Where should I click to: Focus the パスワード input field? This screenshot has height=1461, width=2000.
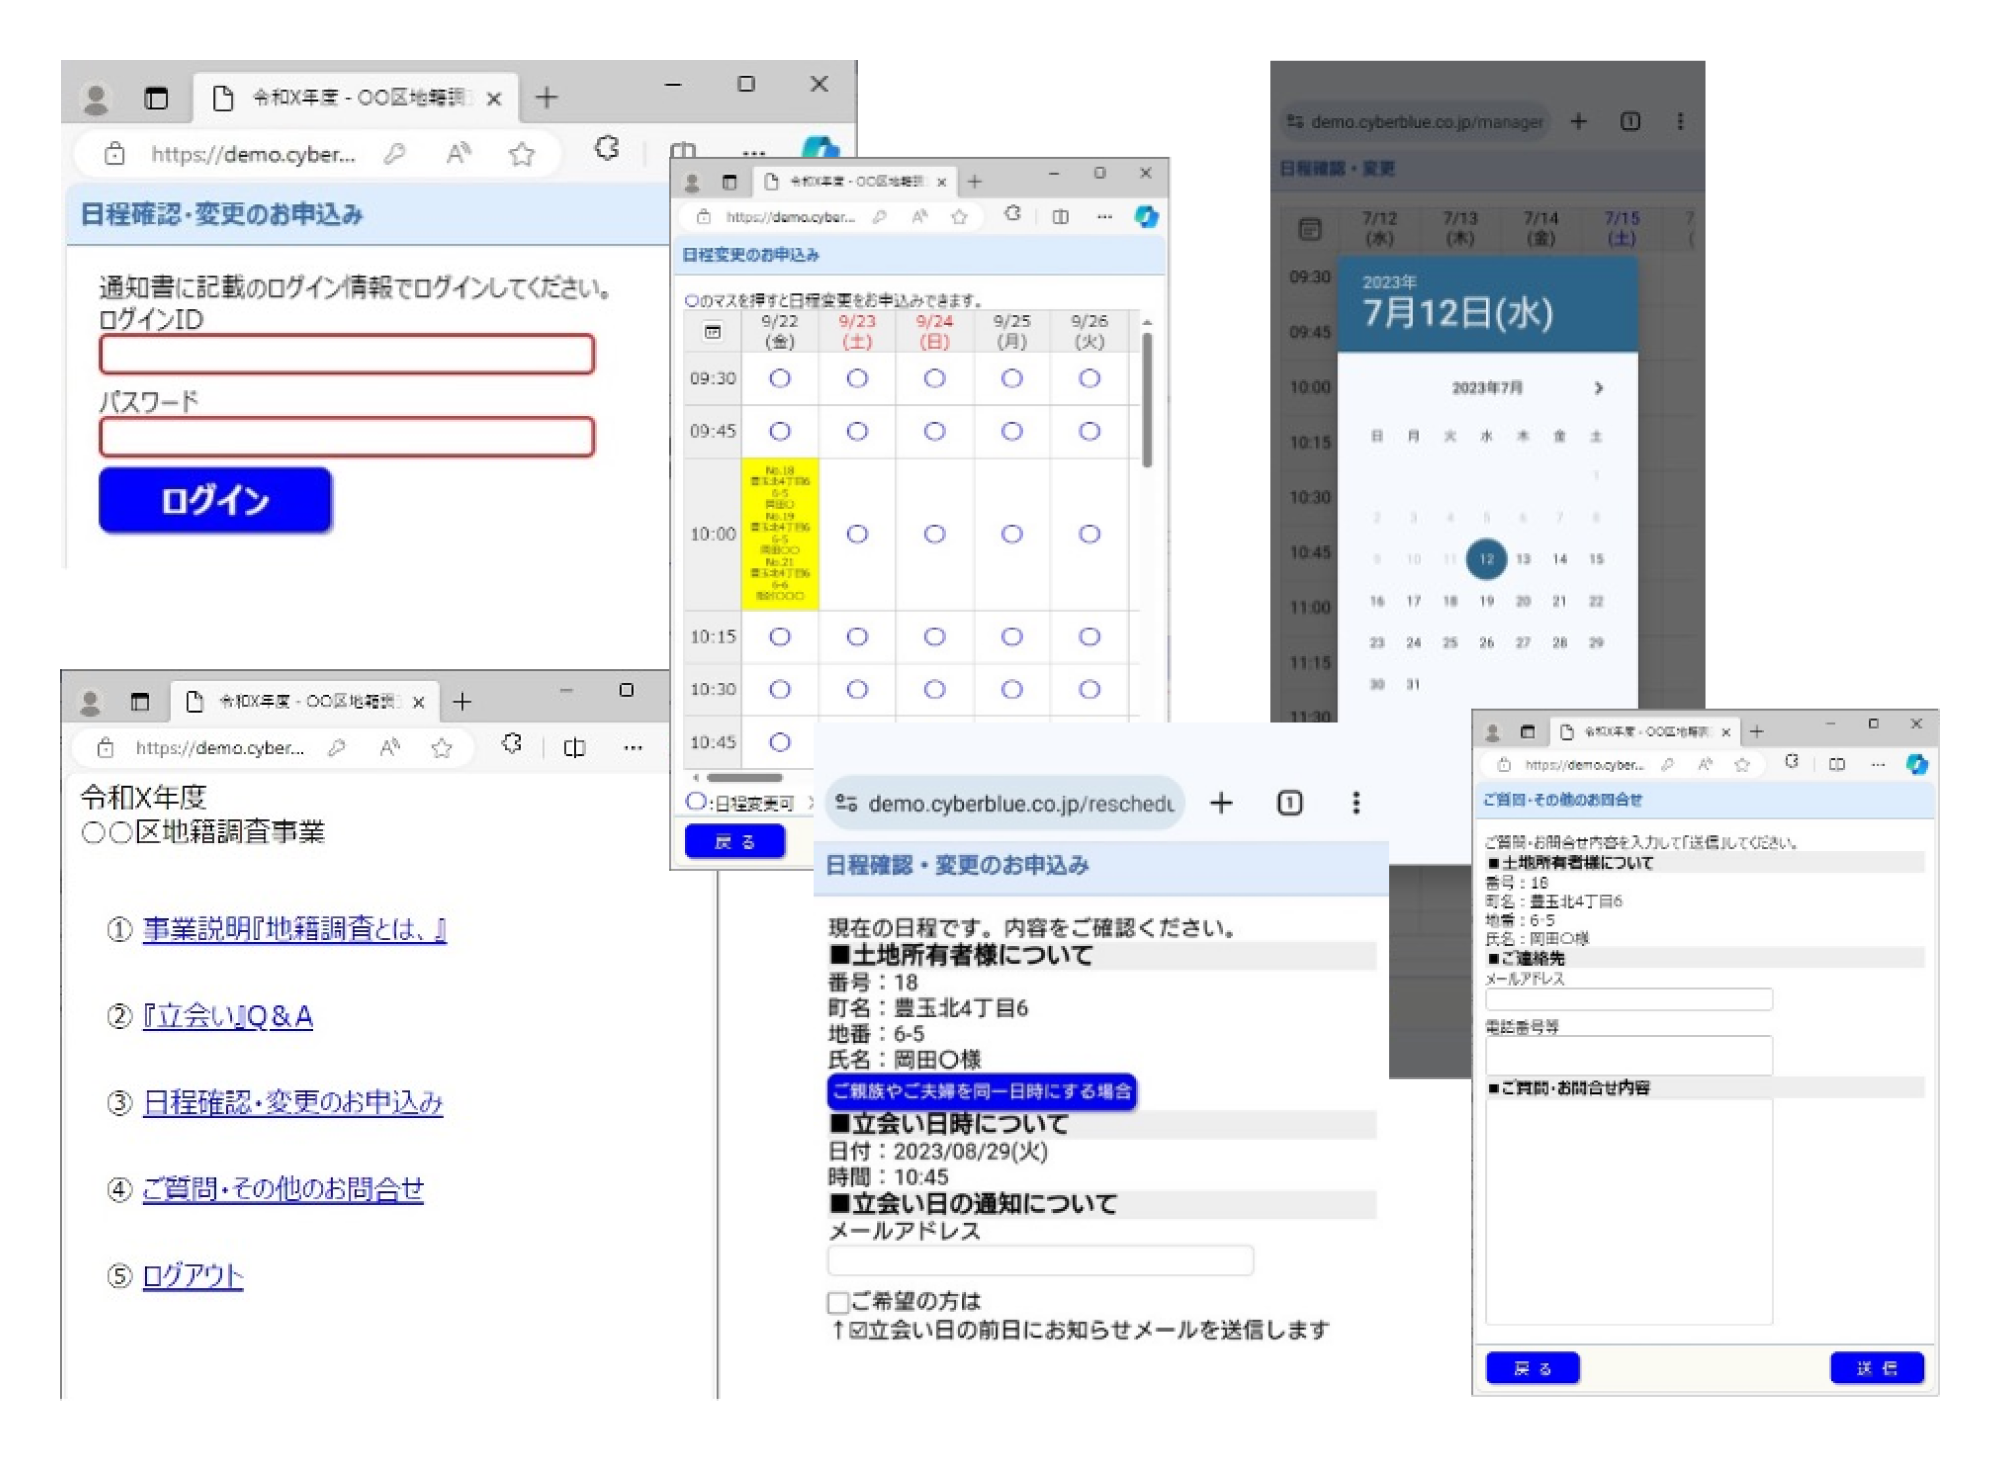[x=347, y=436]
